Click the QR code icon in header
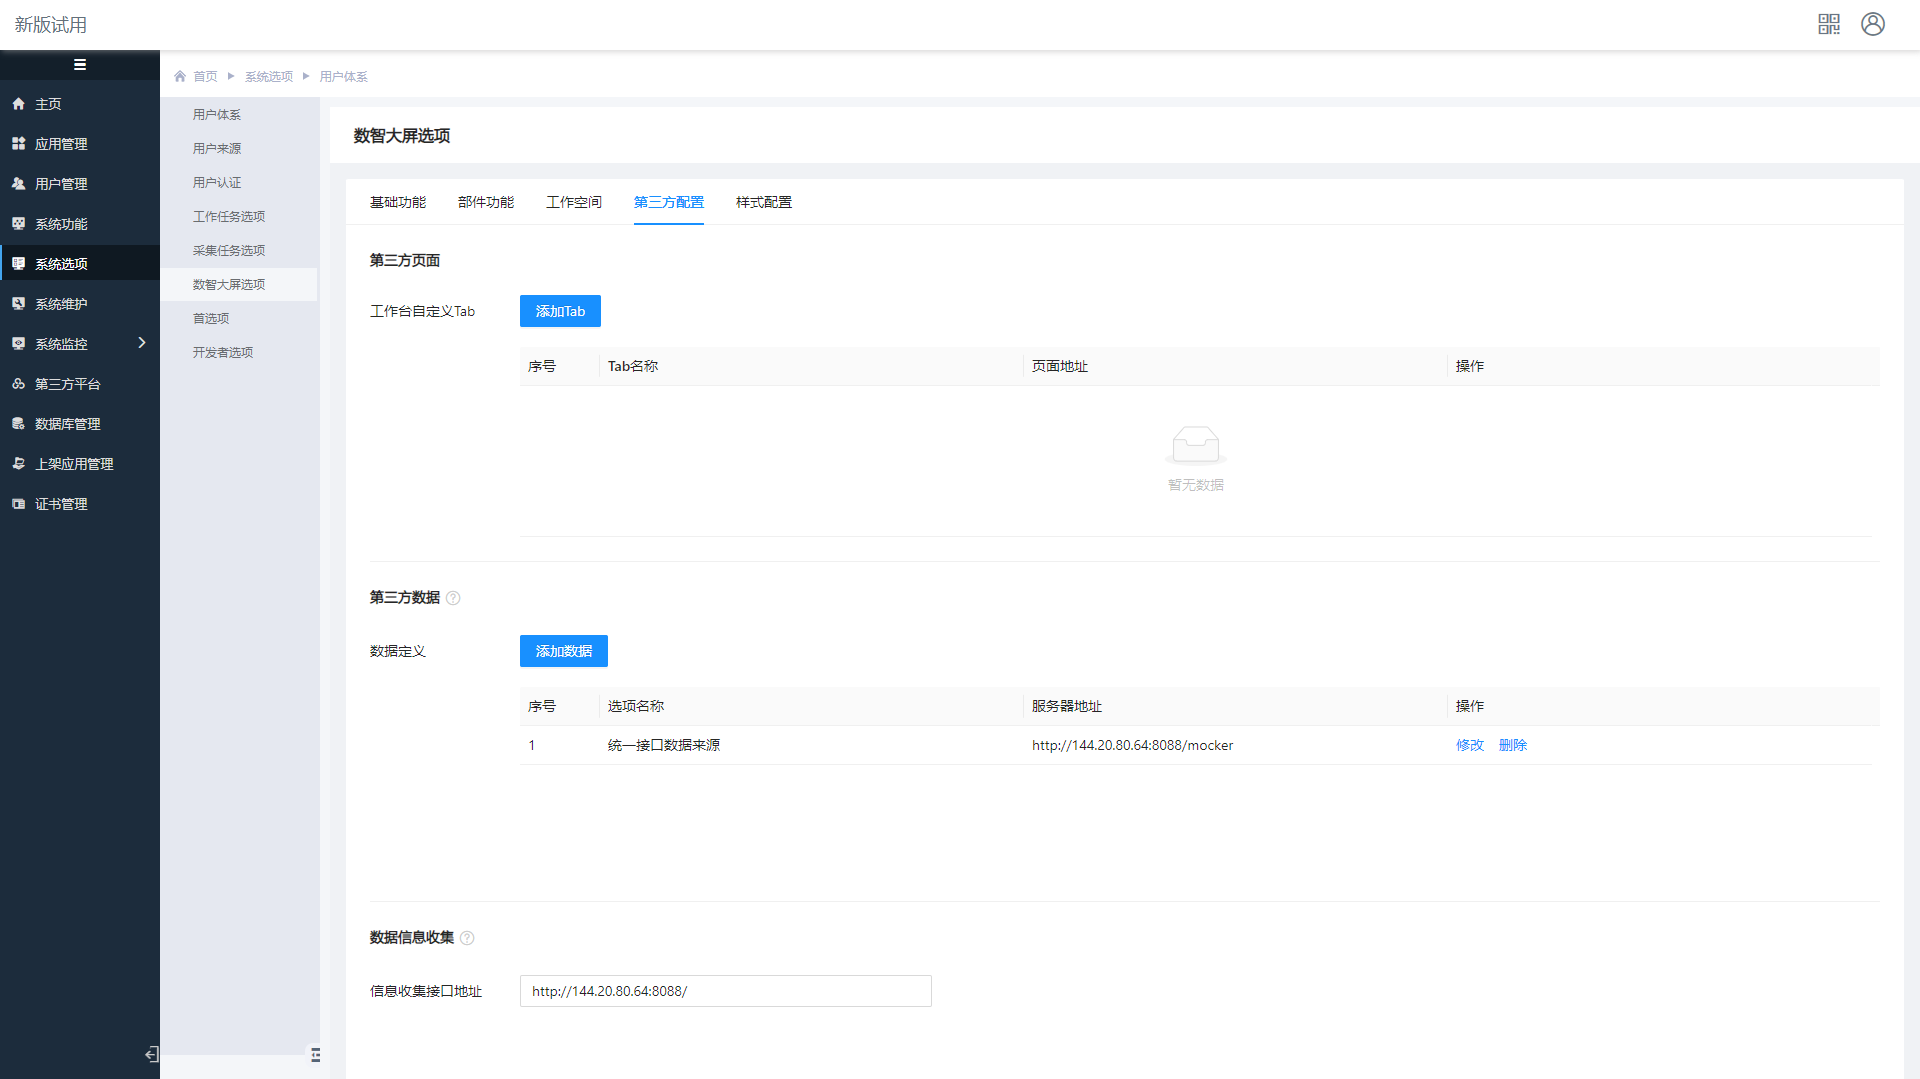Viewport: 1920px width, 1079px height. 1829,24
